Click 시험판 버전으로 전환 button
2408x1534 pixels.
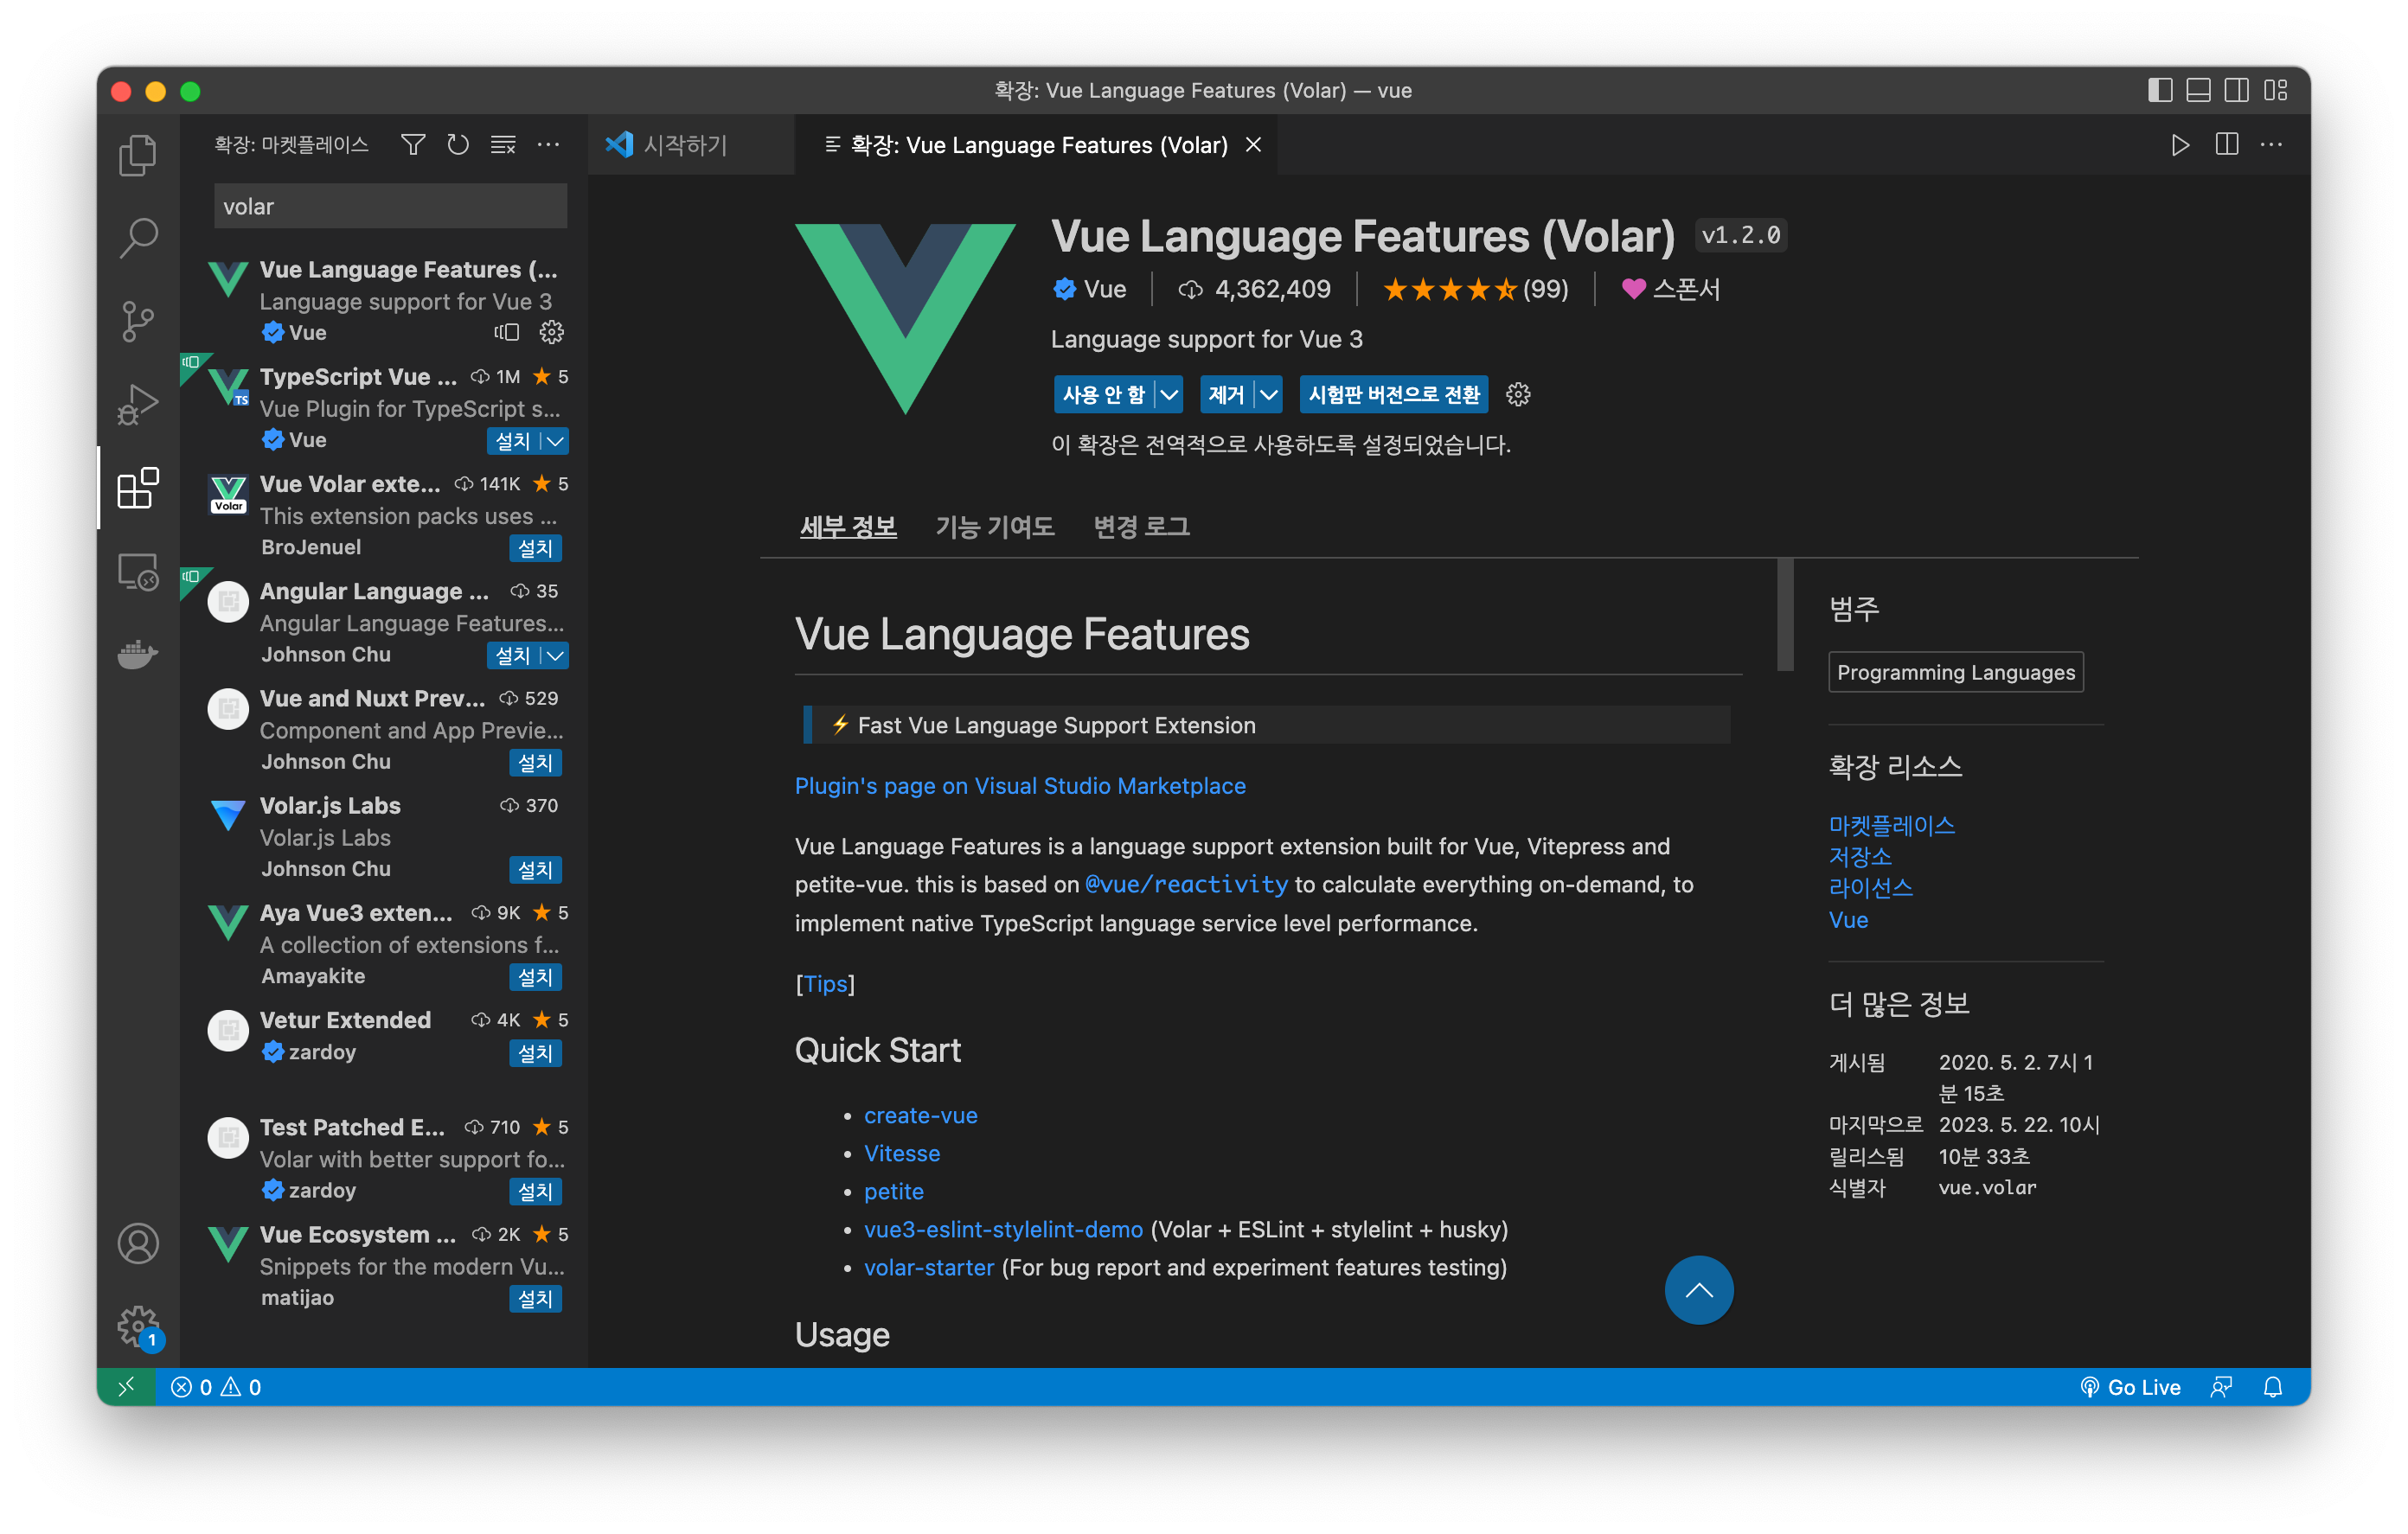(x=1394, y=394)
